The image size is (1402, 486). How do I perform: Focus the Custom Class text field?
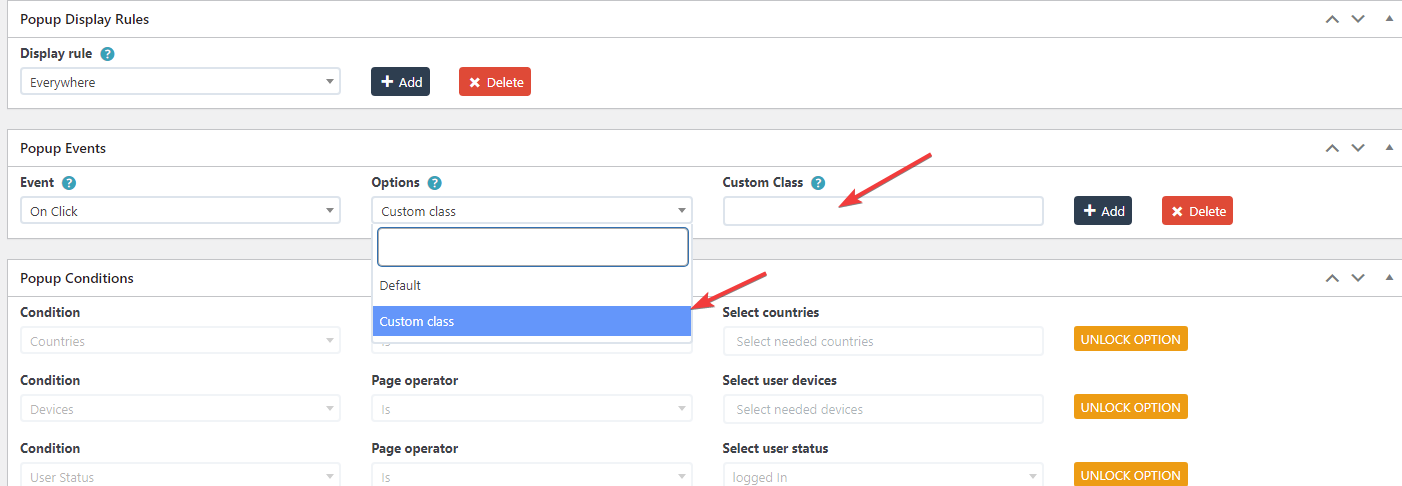882,211
